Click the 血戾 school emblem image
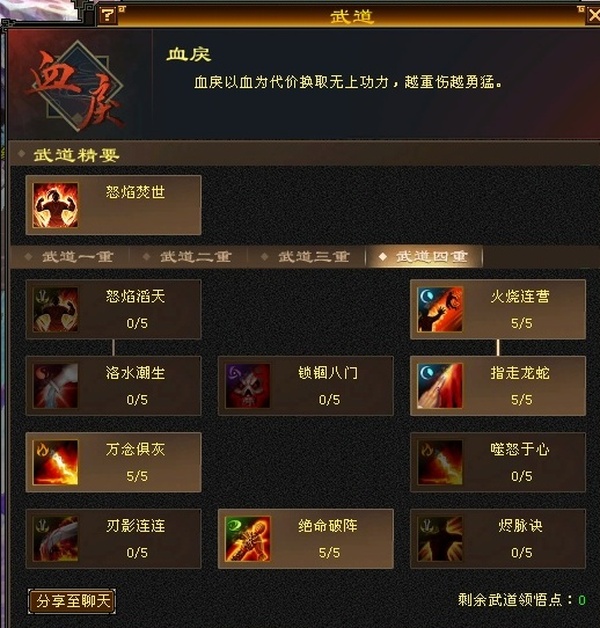The image size is (600, 628). [76, 86]
